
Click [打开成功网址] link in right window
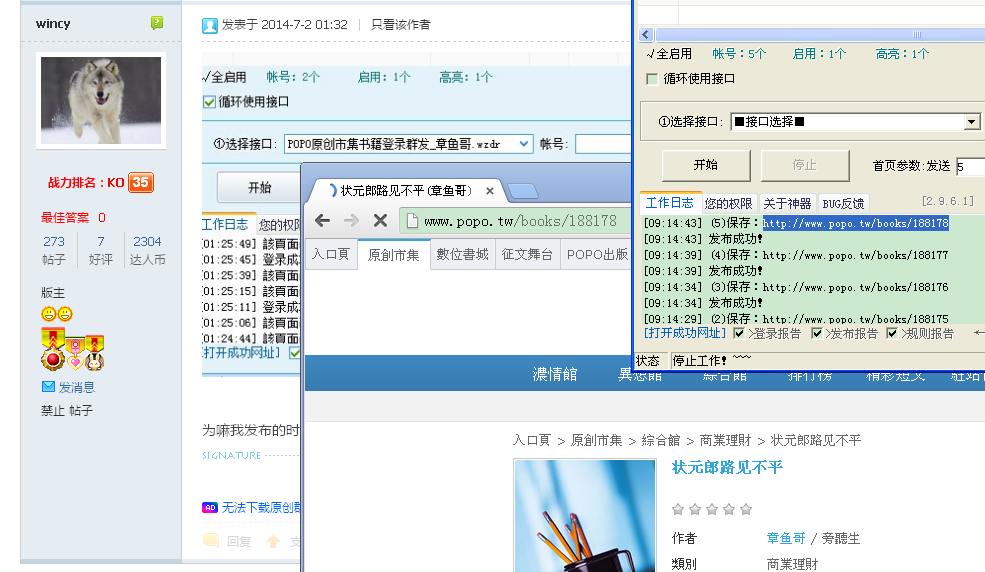click(x=685, y=333)
